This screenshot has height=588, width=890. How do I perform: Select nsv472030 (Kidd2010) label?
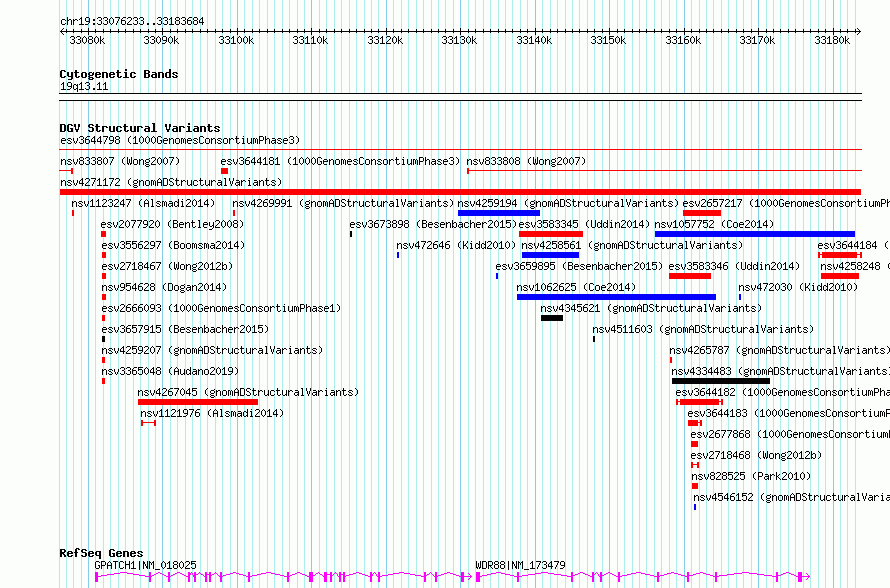(x=798, y=287)
